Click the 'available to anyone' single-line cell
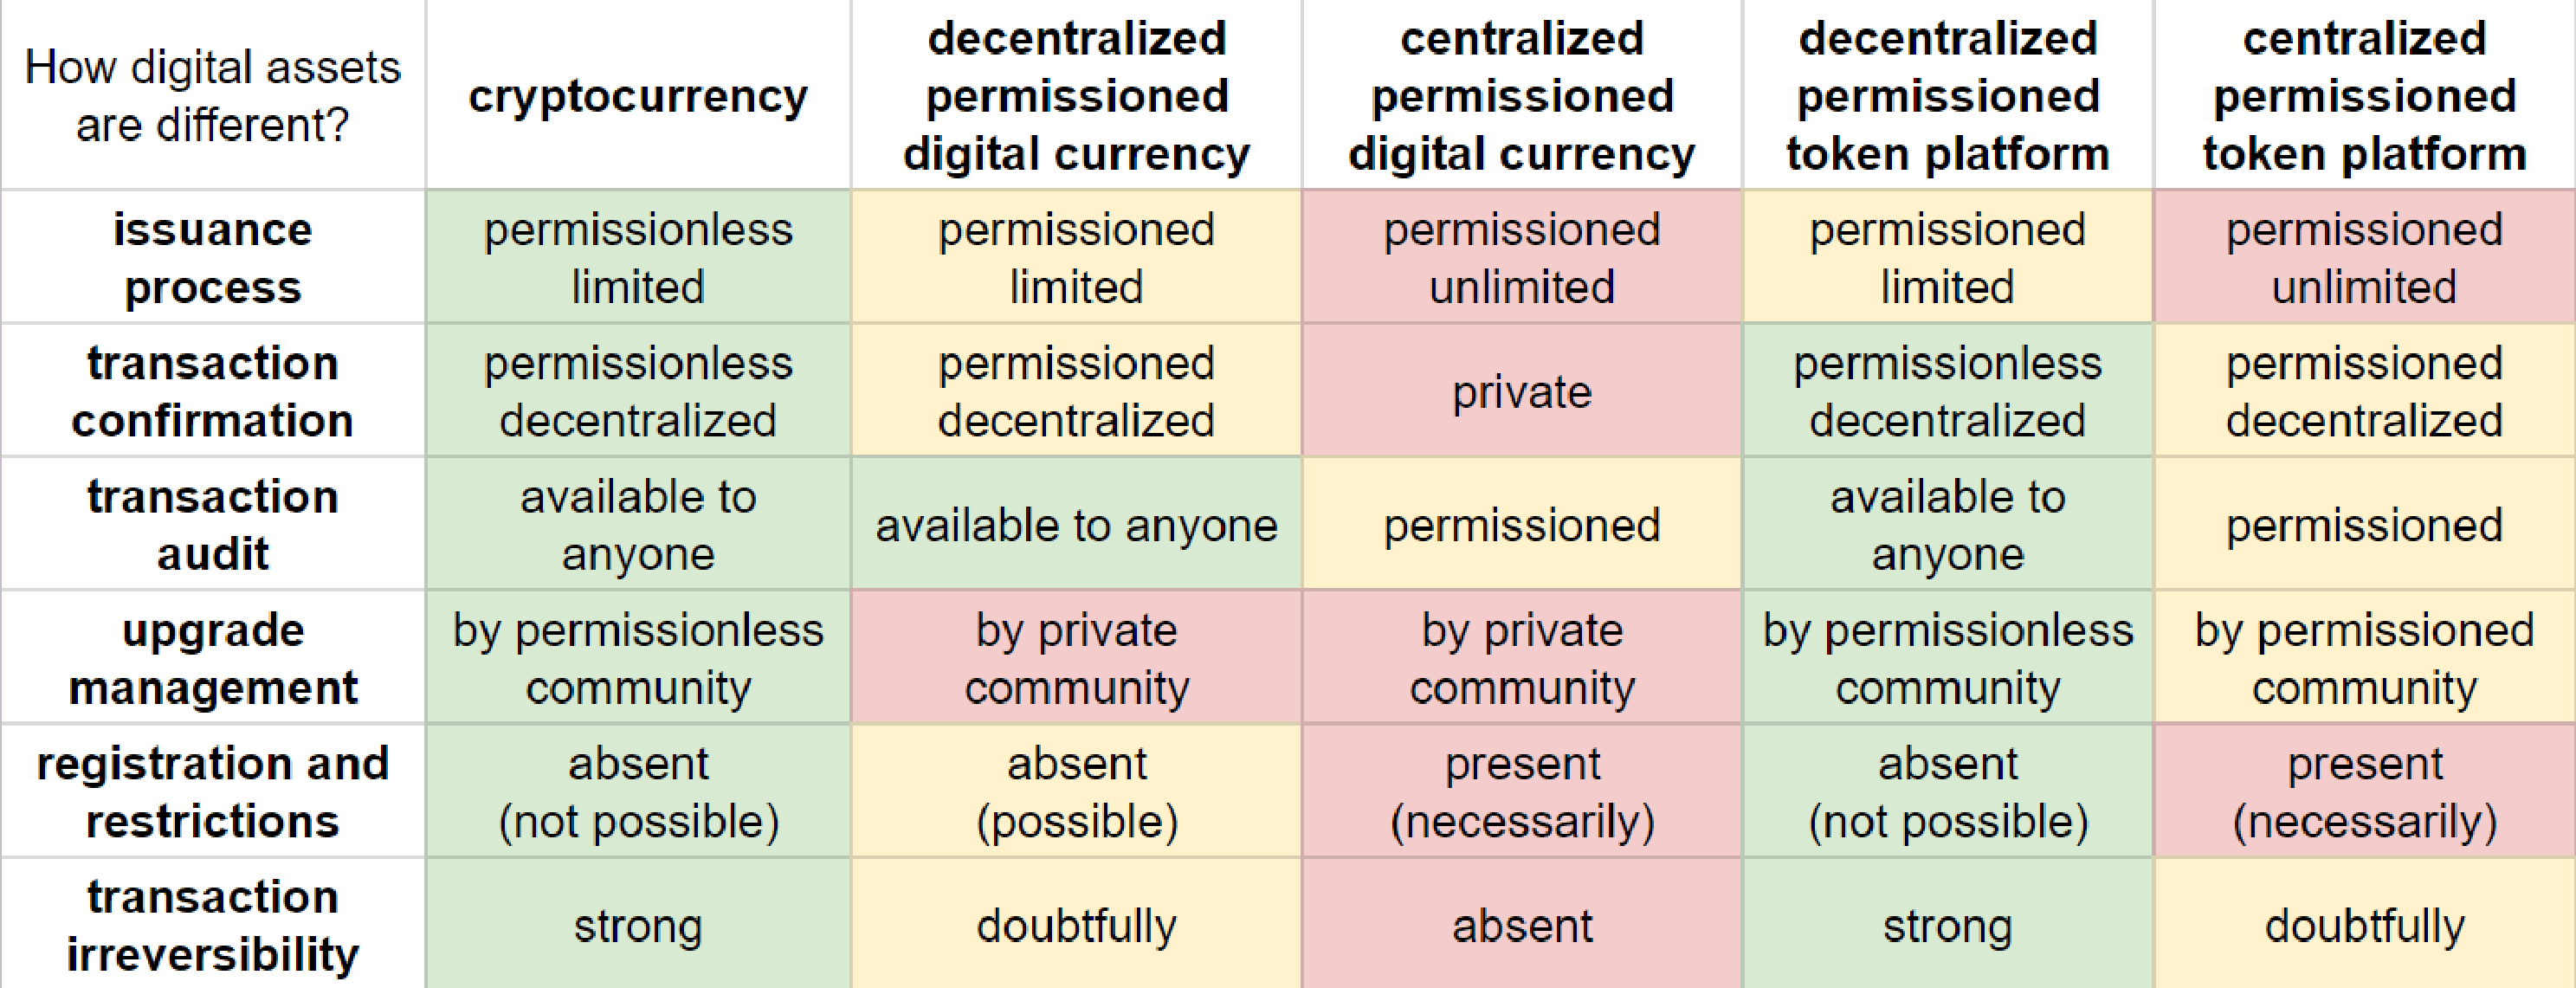This screenshot has height=988, width=2576. tap(1076, 524)
